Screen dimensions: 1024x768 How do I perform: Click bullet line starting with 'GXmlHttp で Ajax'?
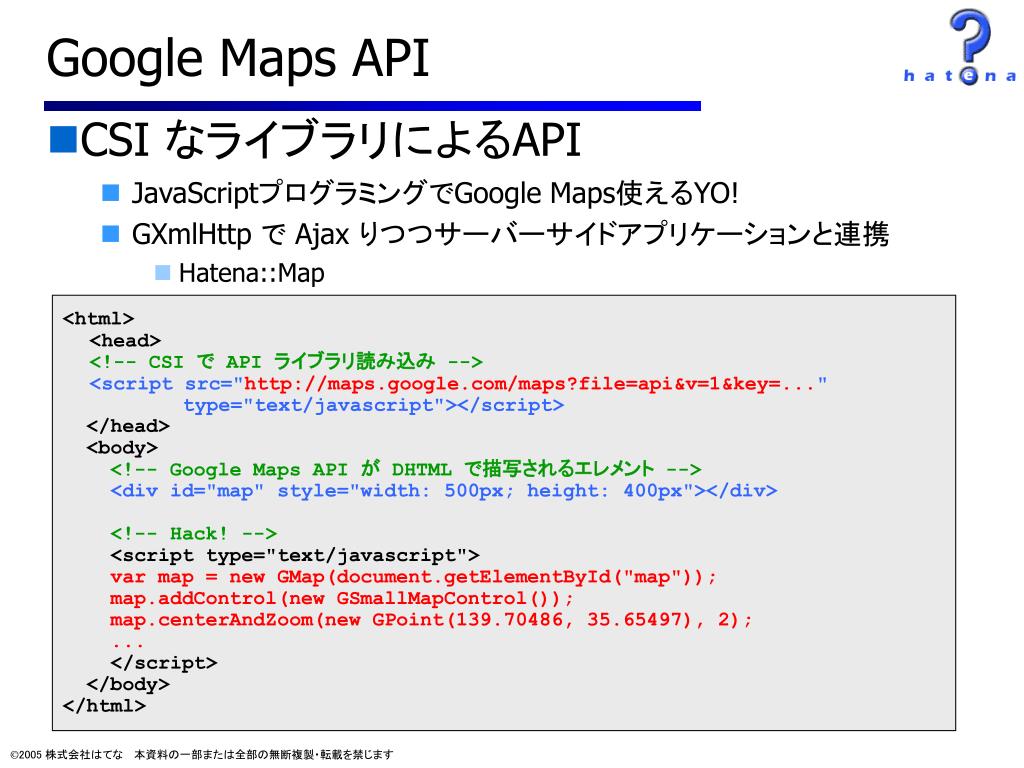coord(510,234)
